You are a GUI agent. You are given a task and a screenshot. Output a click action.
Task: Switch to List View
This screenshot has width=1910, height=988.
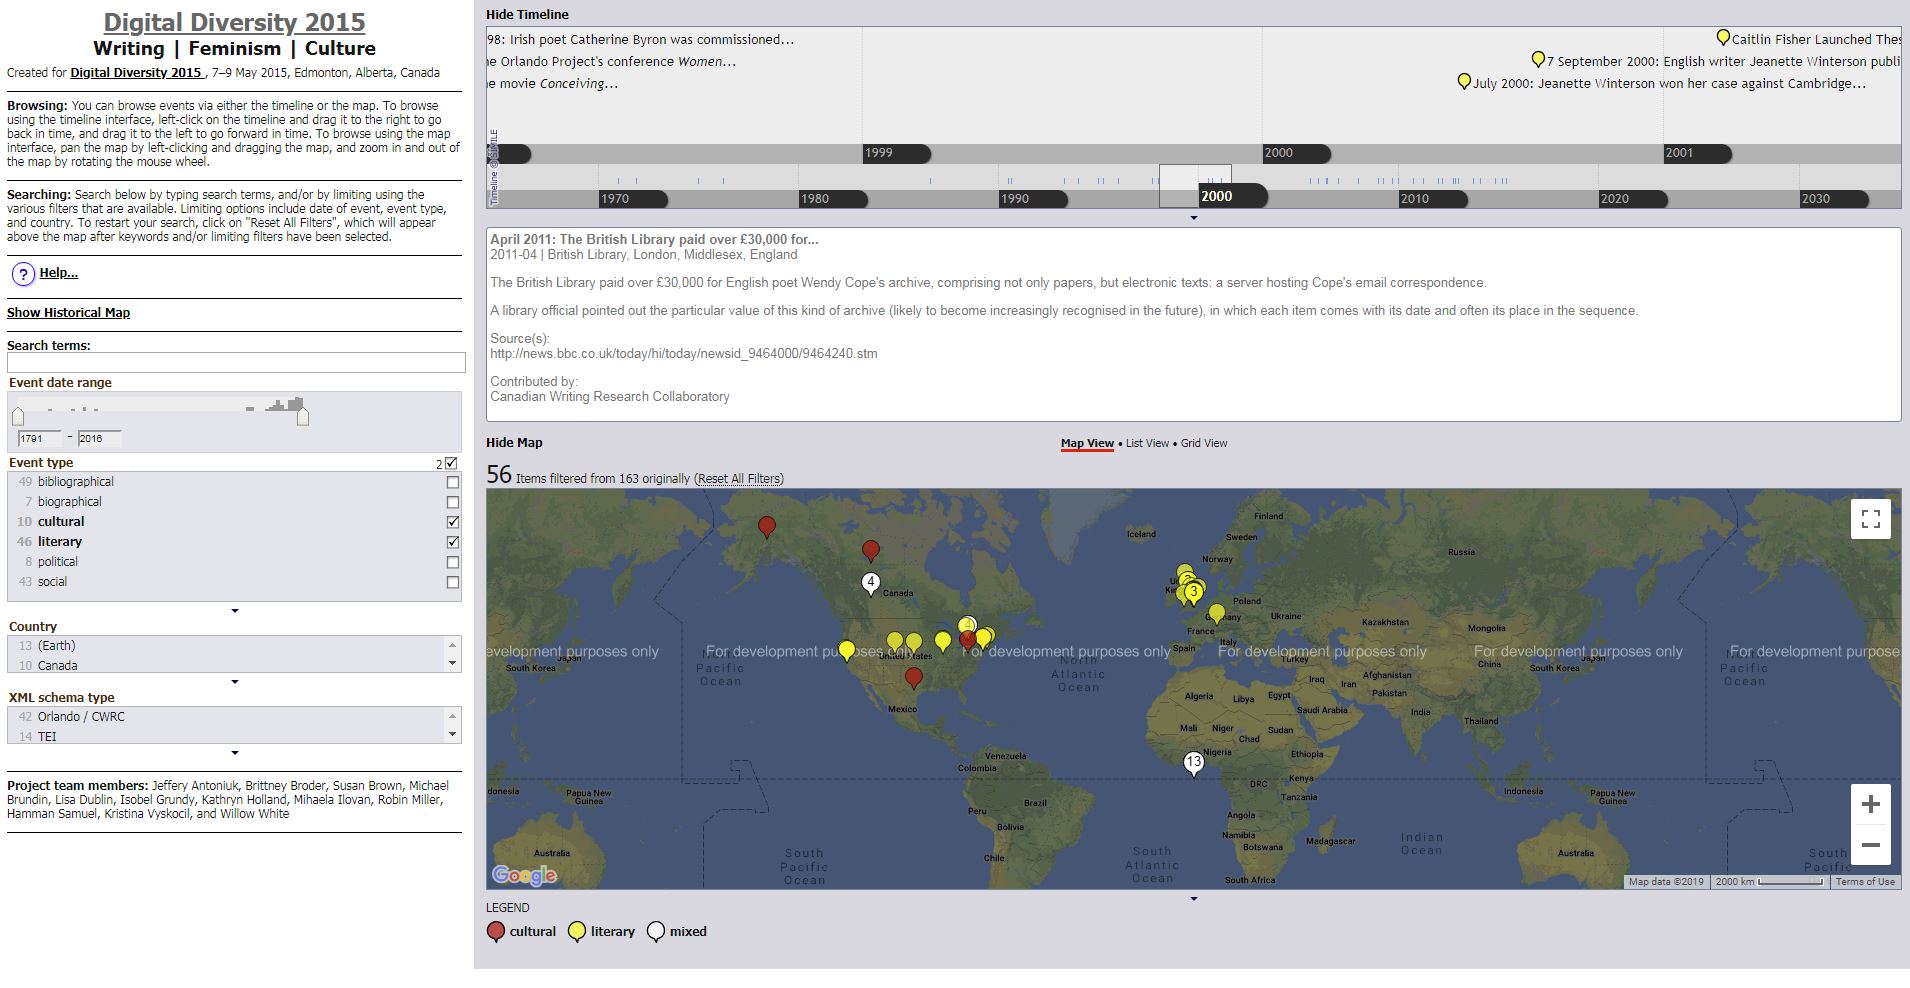[1147, 443]
